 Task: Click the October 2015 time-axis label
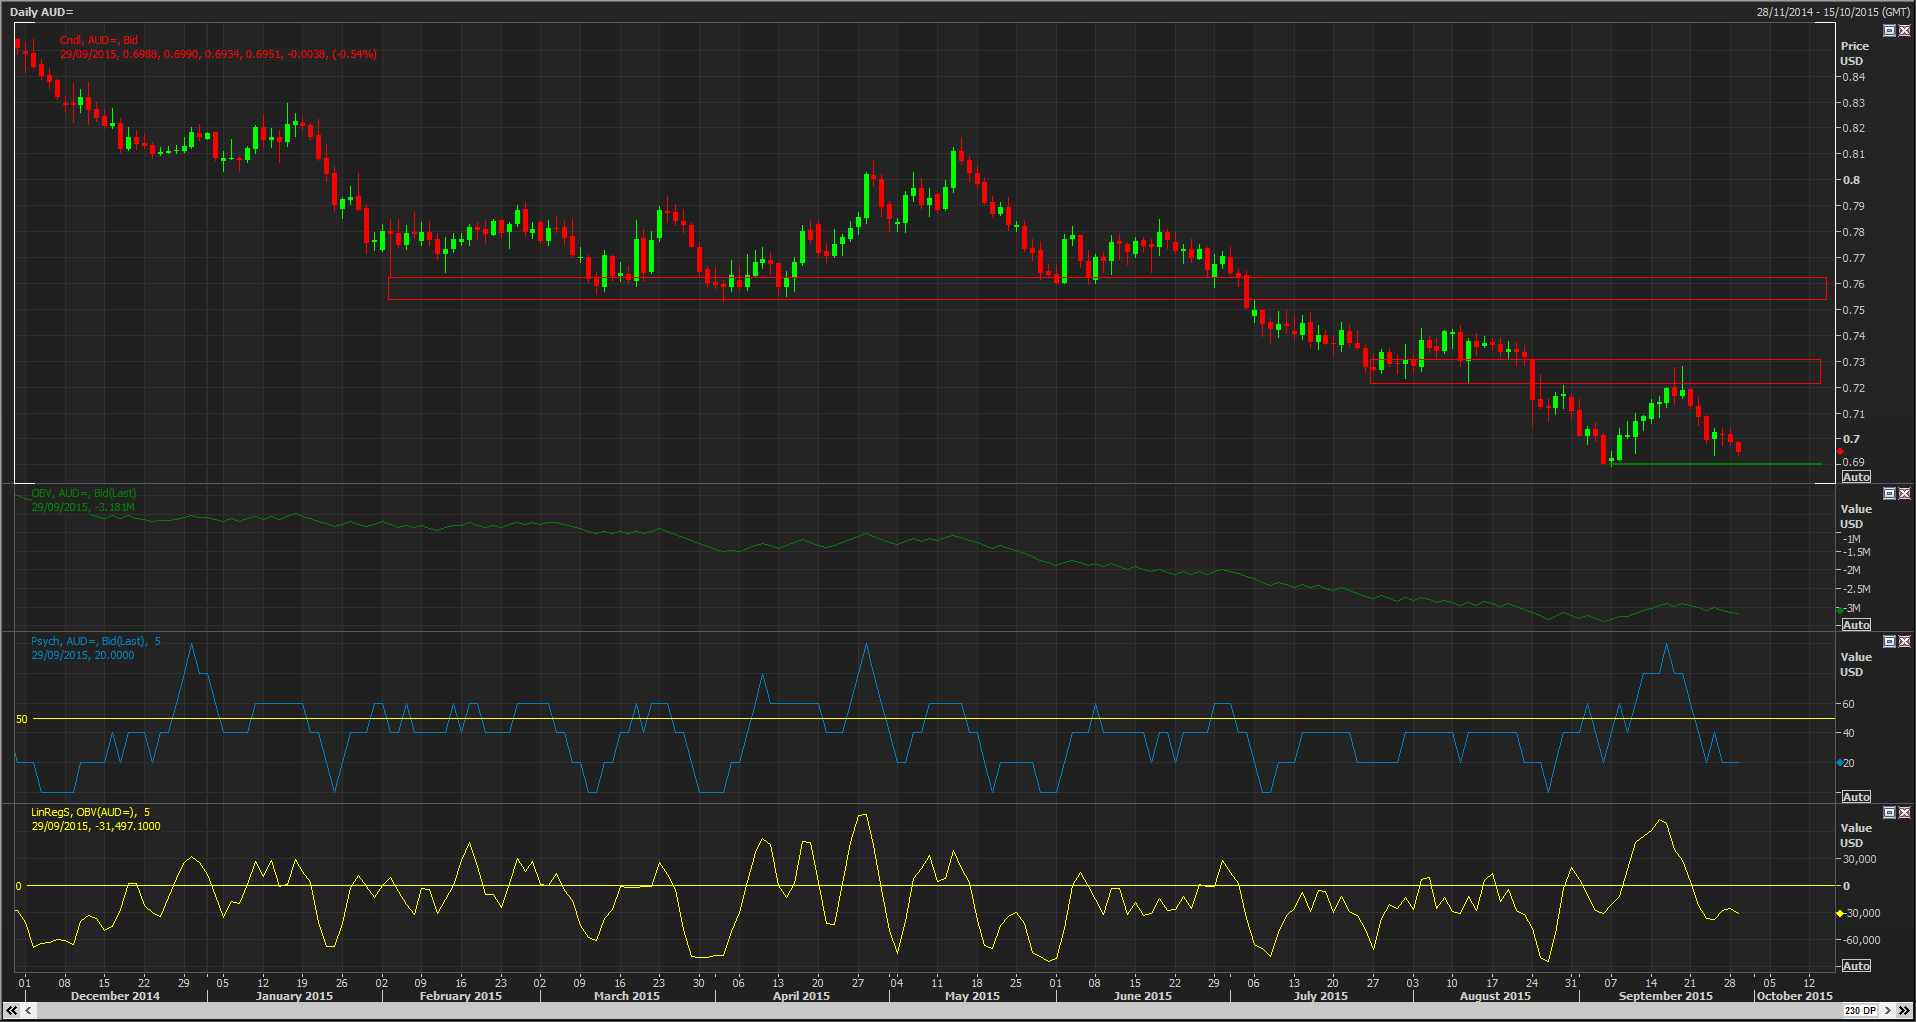click(x=1795, y=996)
